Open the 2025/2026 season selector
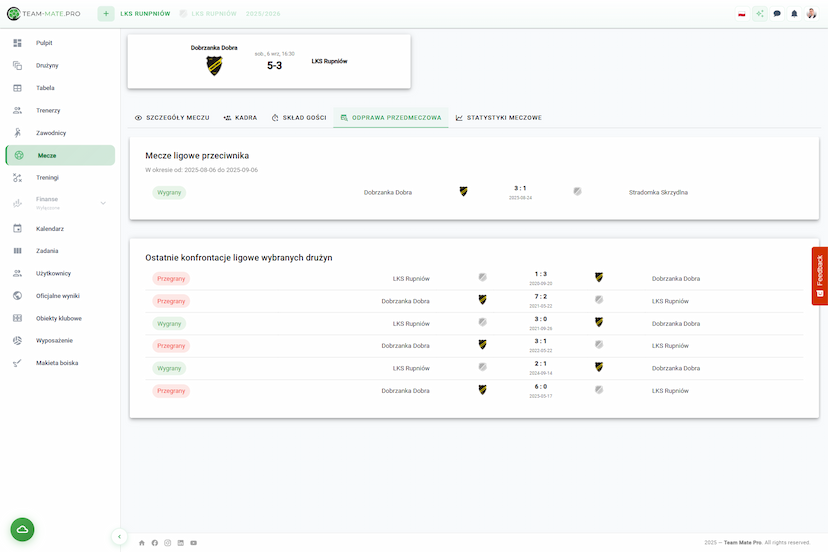This screenshot has width=828, height=552. click(x=263, y=14)
